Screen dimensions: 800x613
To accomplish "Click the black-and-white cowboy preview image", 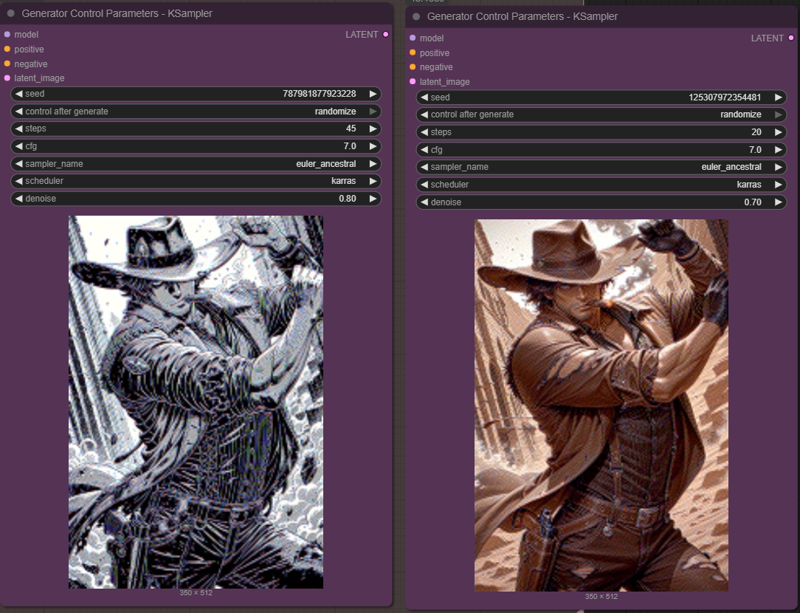I will point(196,402).
